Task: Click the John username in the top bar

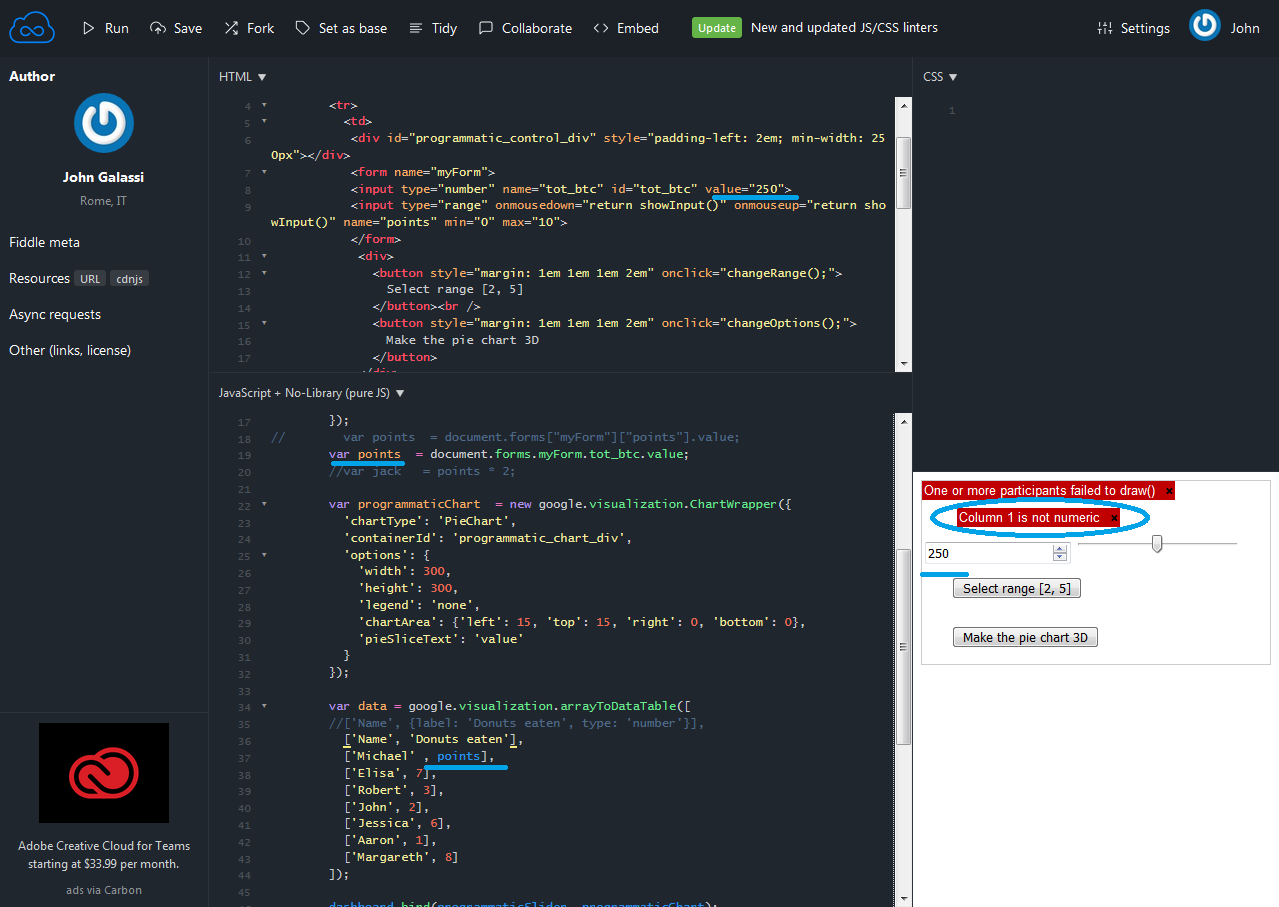Action: tap(1245, 28)
